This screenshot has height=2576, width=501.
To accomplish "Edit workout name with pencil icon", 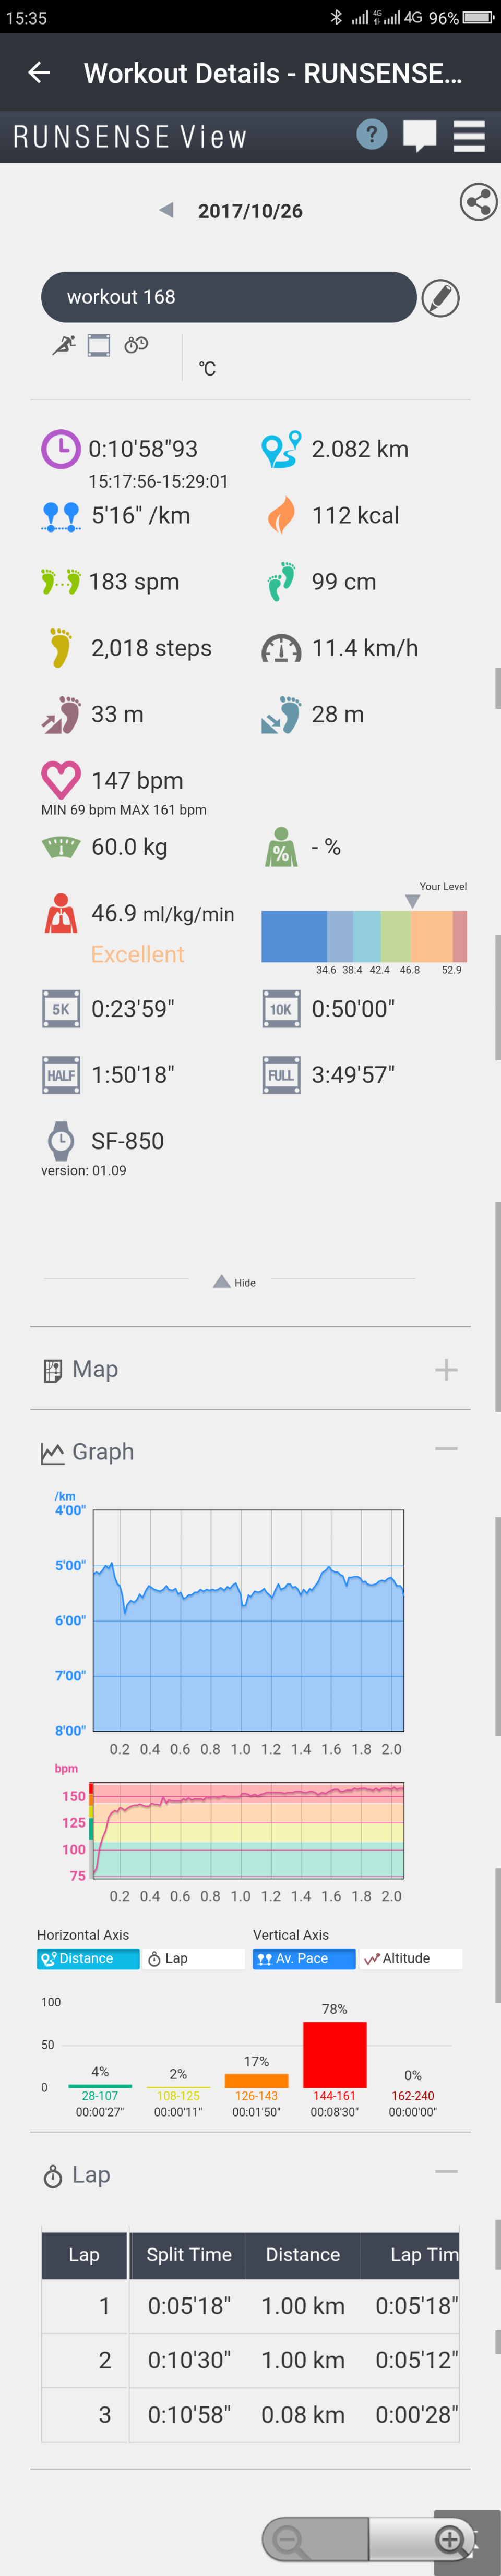I will 440,298.
